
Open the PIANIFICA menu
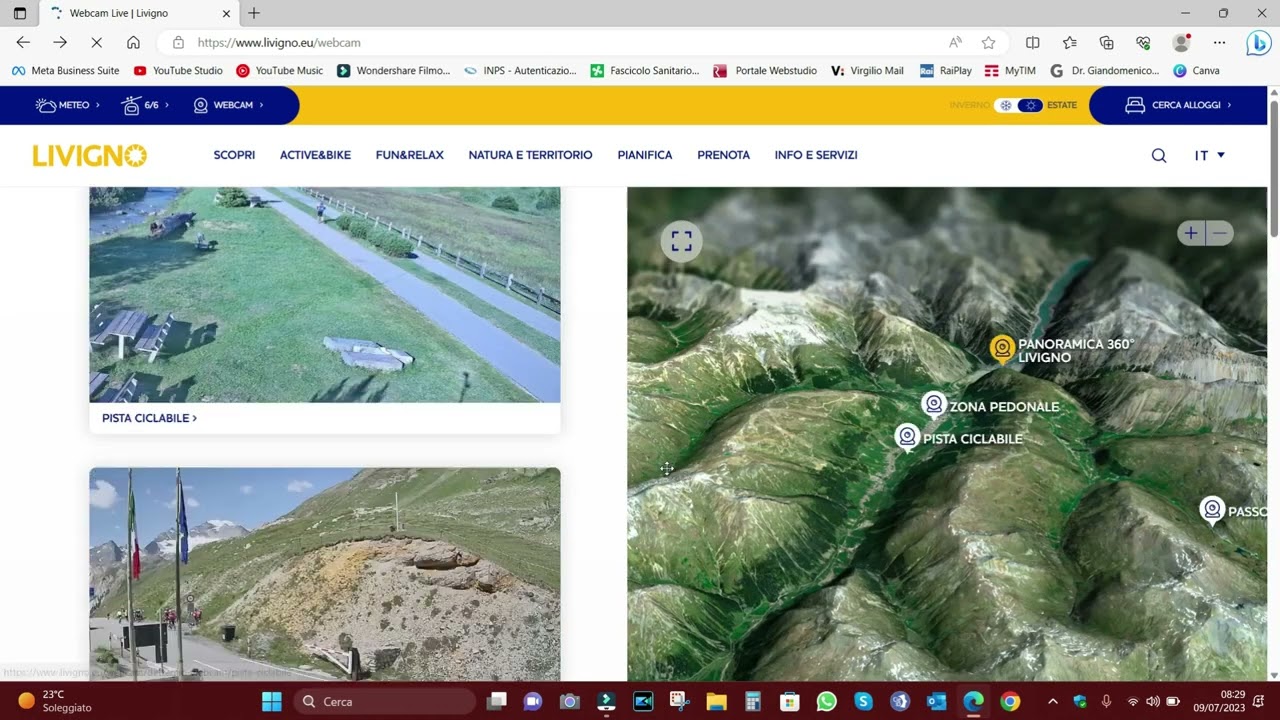point(645,155)
